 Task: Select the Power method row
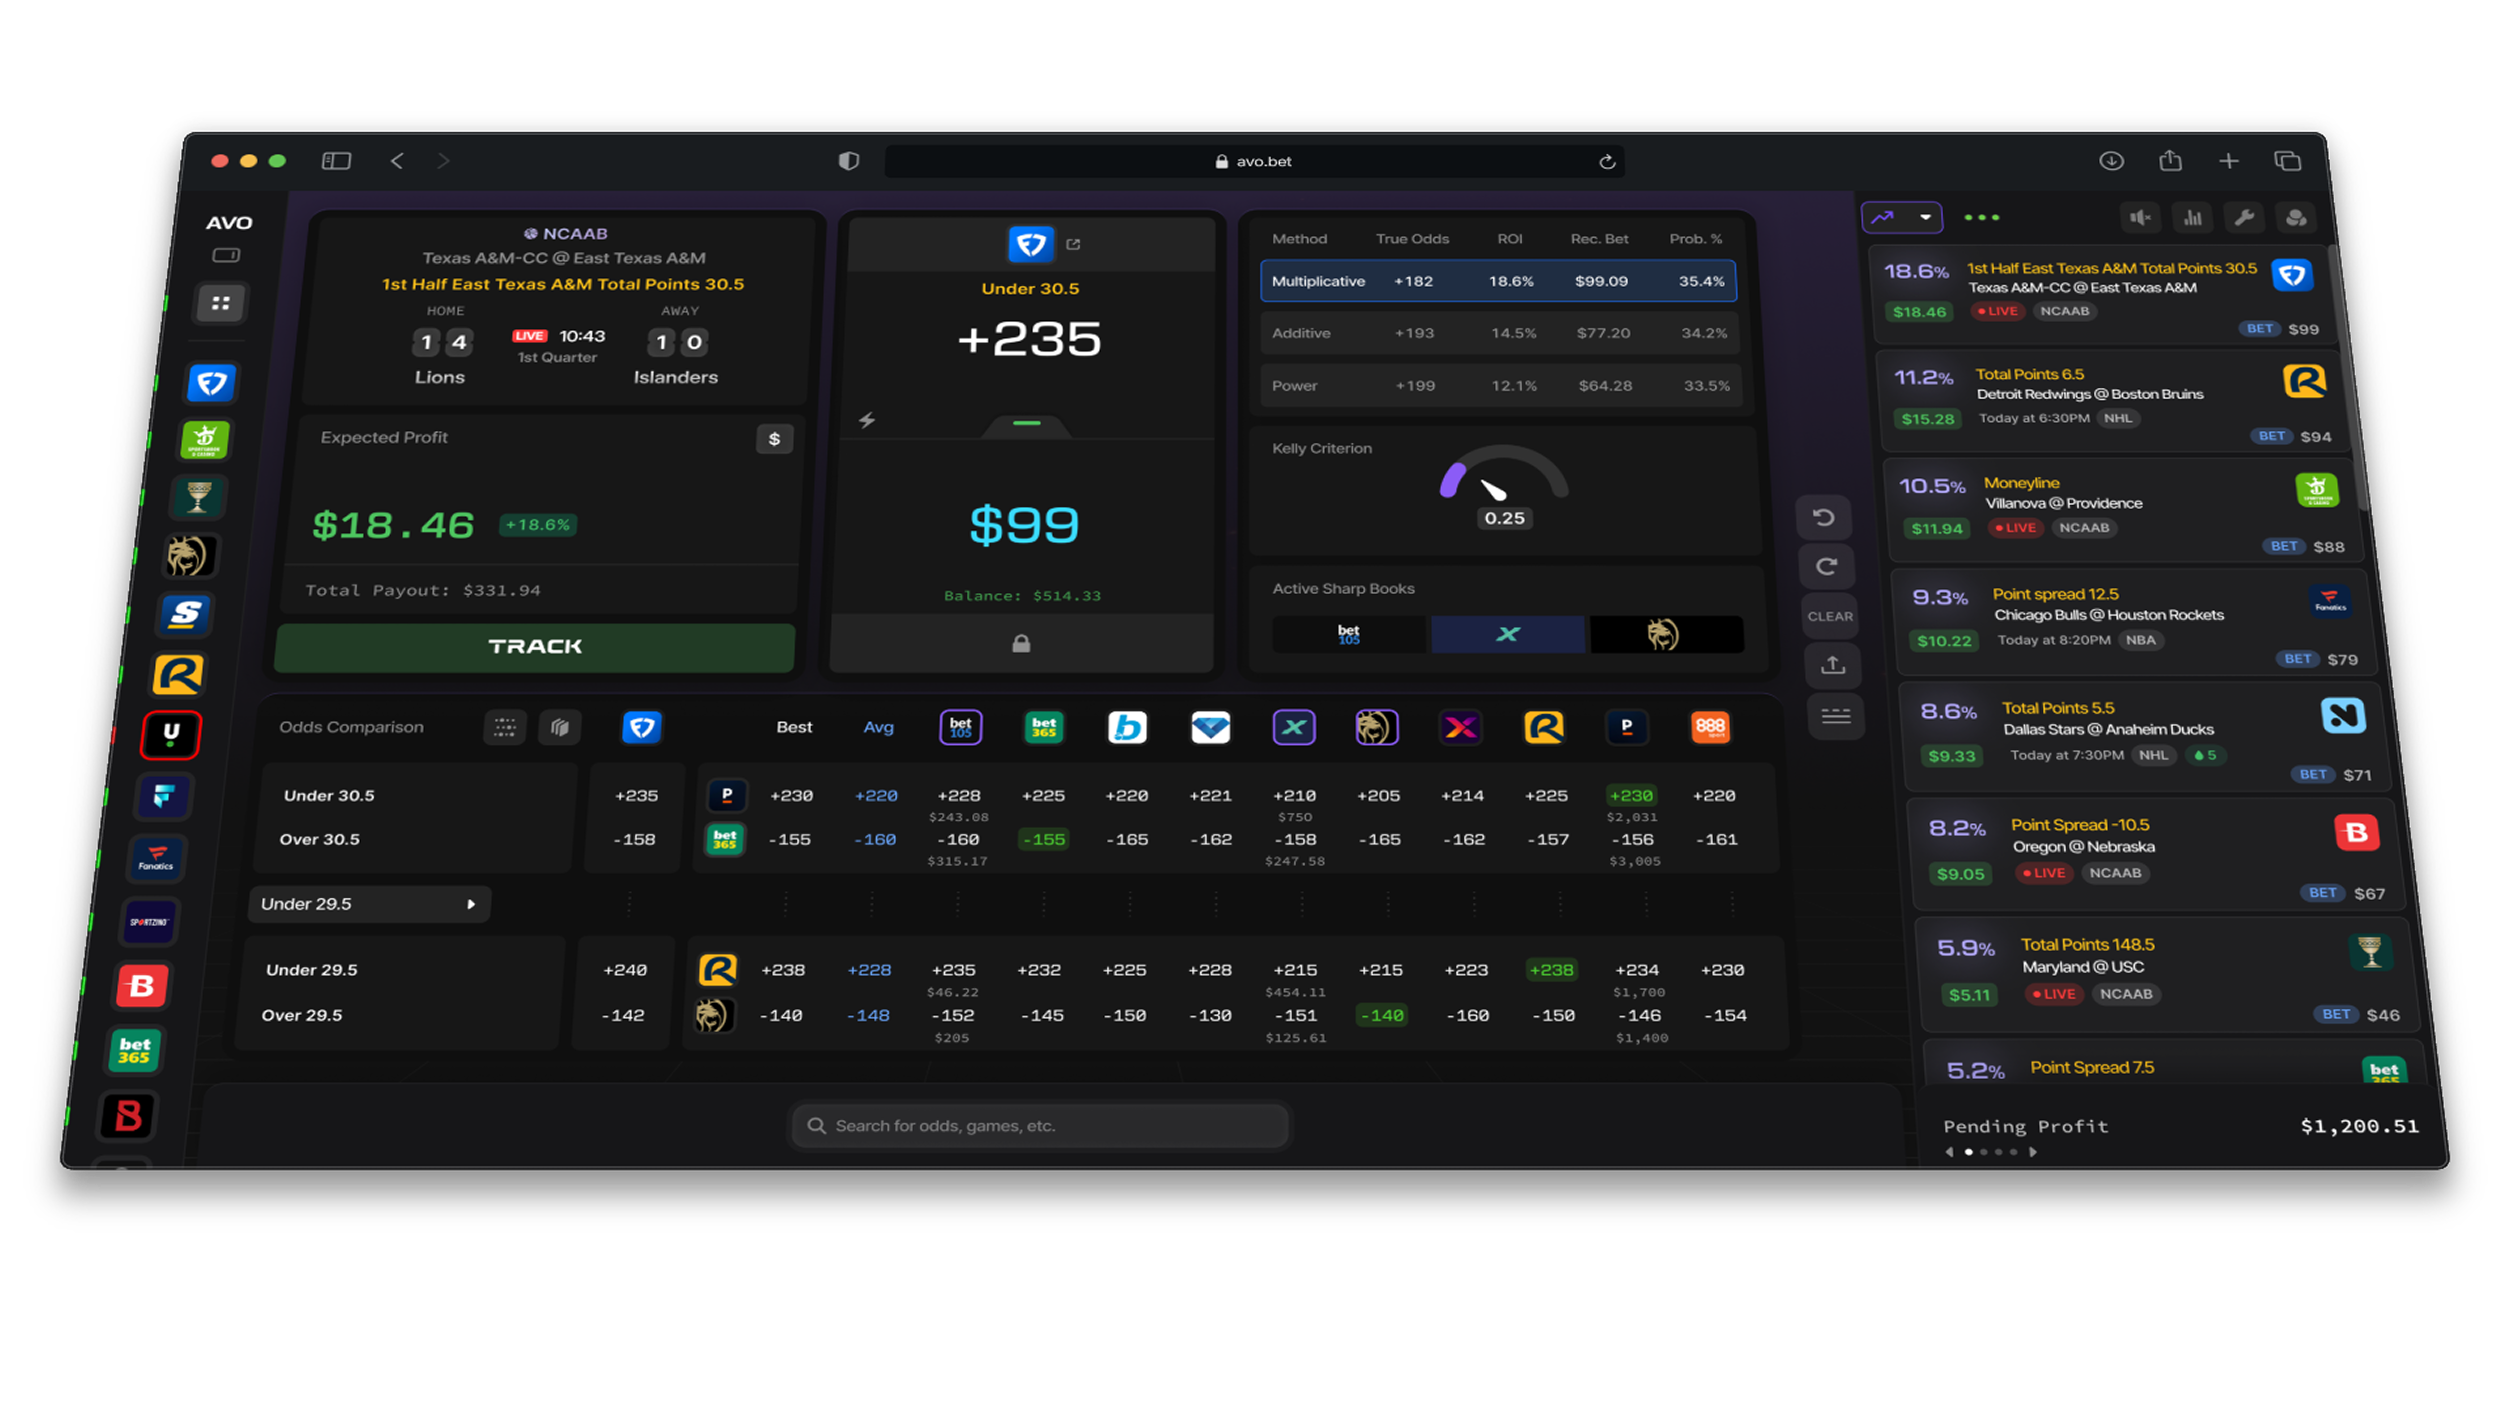pos(1498,385)
